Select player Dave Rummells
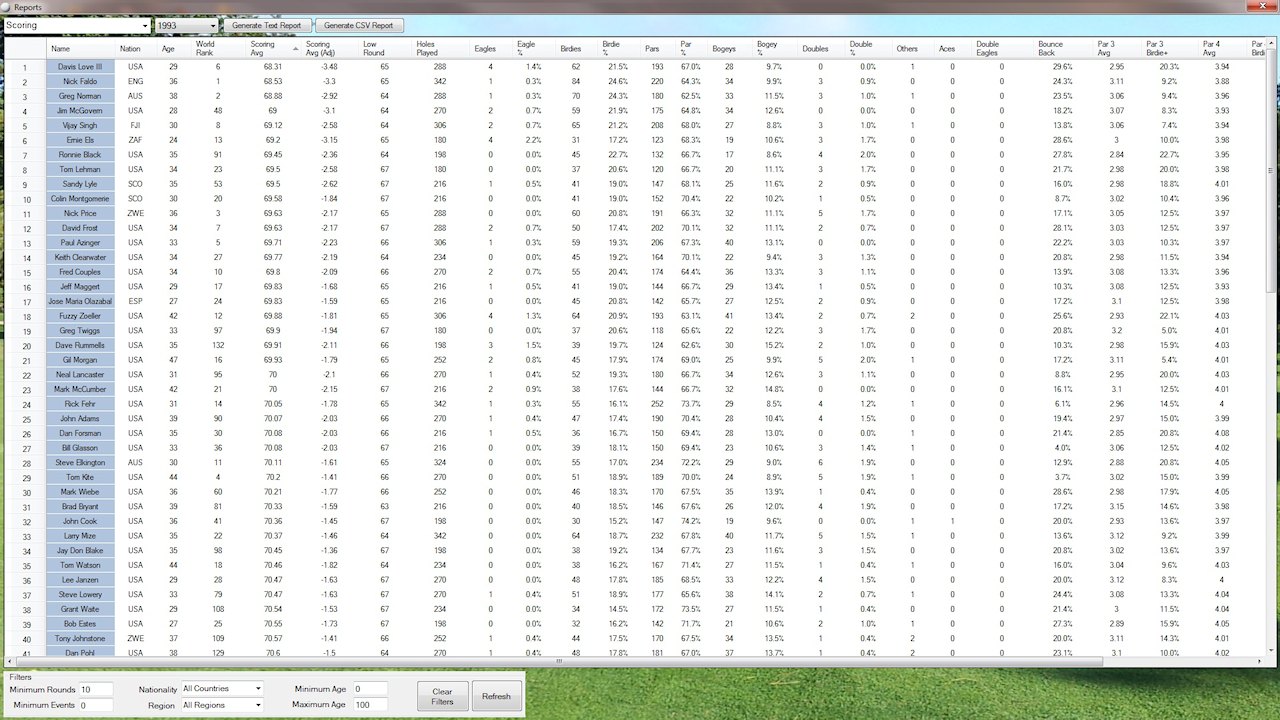 pyautogui.click(x=81, y=345)
